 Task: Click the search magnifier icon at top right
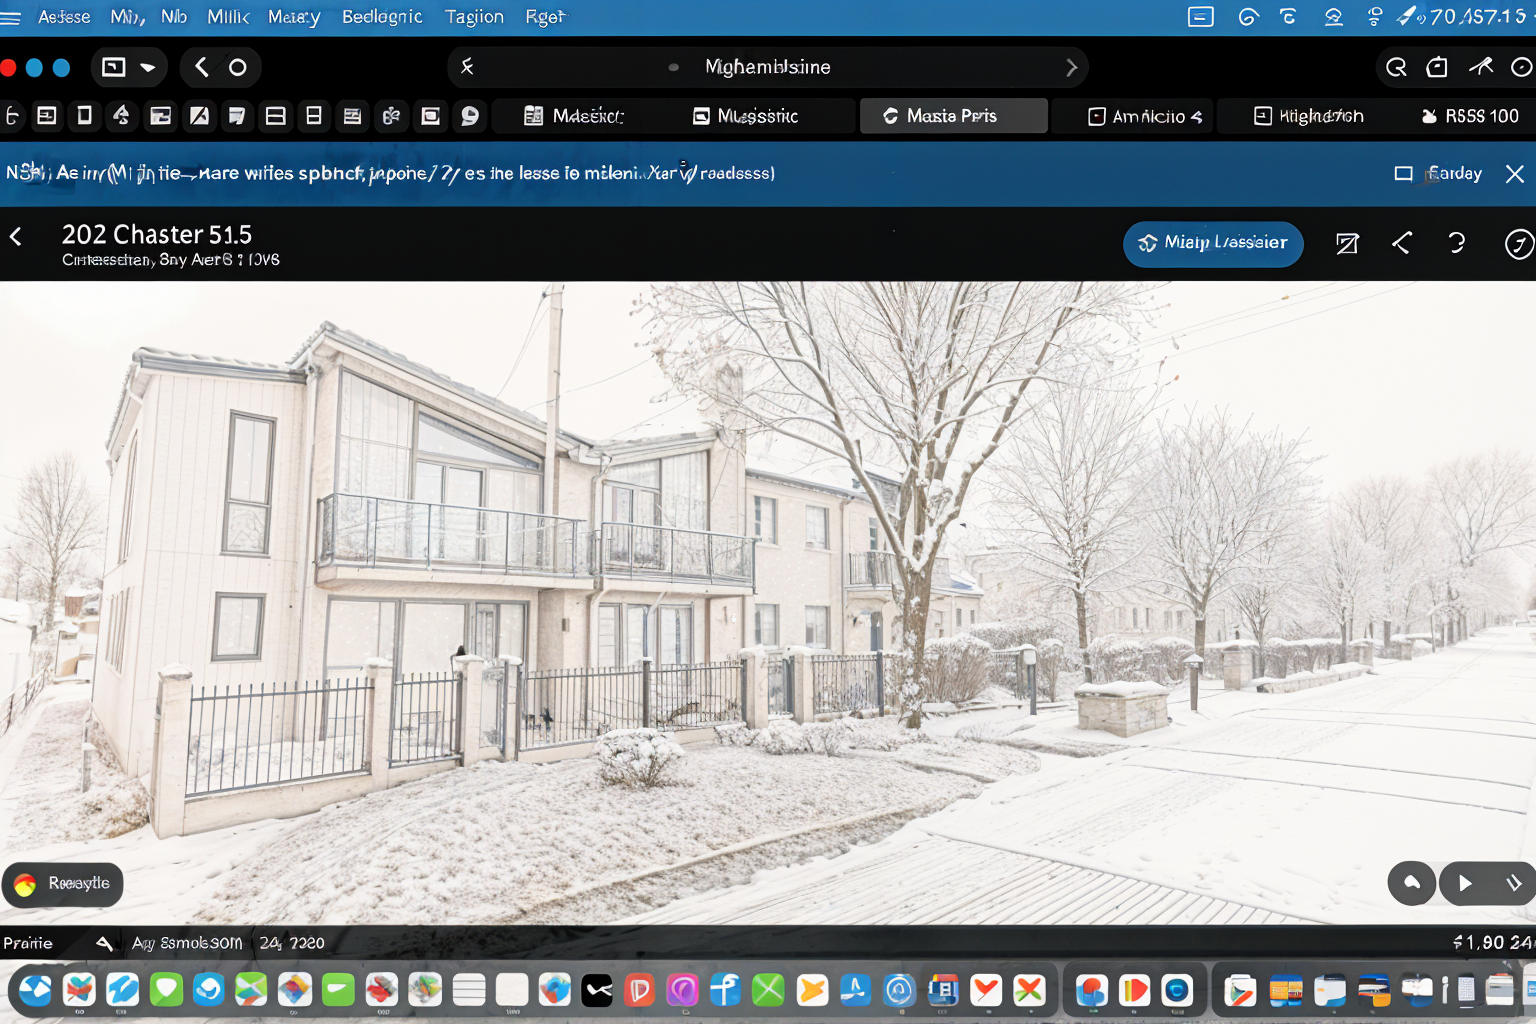point(1396,67)
